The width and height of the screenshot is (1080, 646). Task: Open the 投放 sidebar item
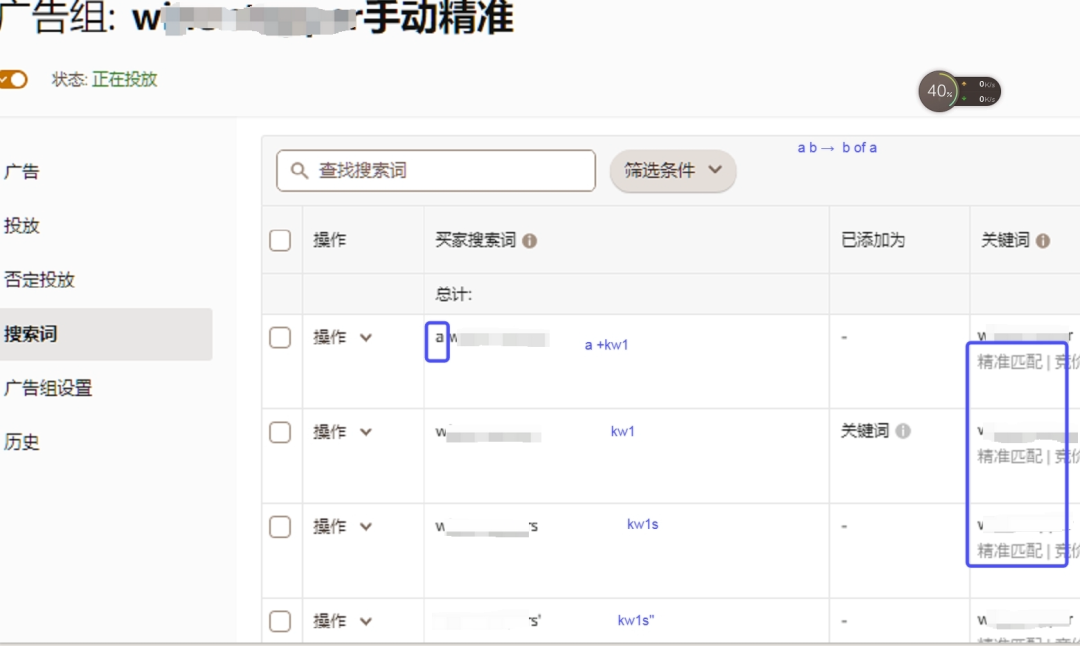[21, 226]
